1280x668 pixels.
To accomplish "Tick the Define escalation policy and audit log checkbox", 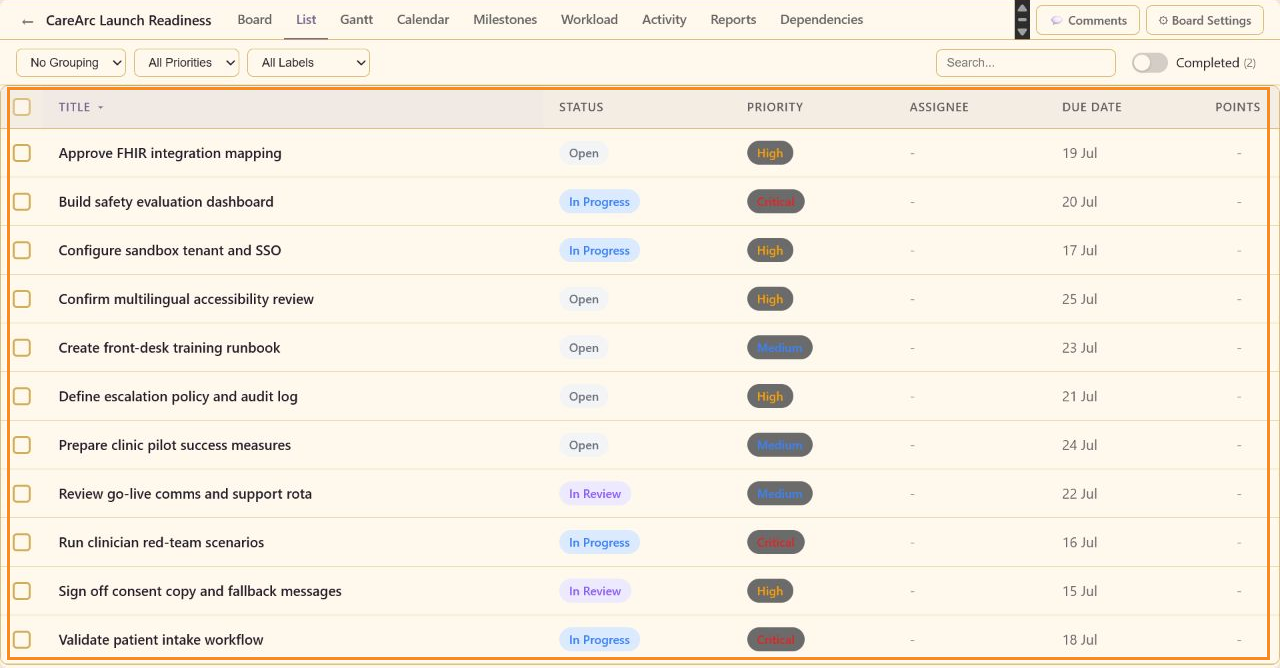I will 22,396.
